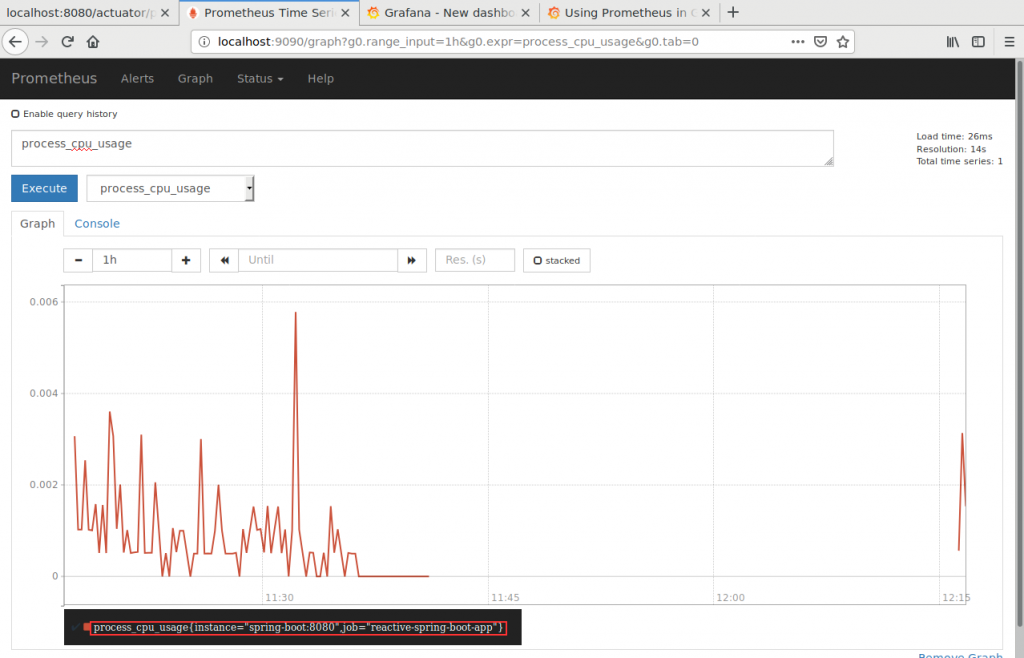Click the browser back arrow button

pyautogui.click(x=16, y=42)
